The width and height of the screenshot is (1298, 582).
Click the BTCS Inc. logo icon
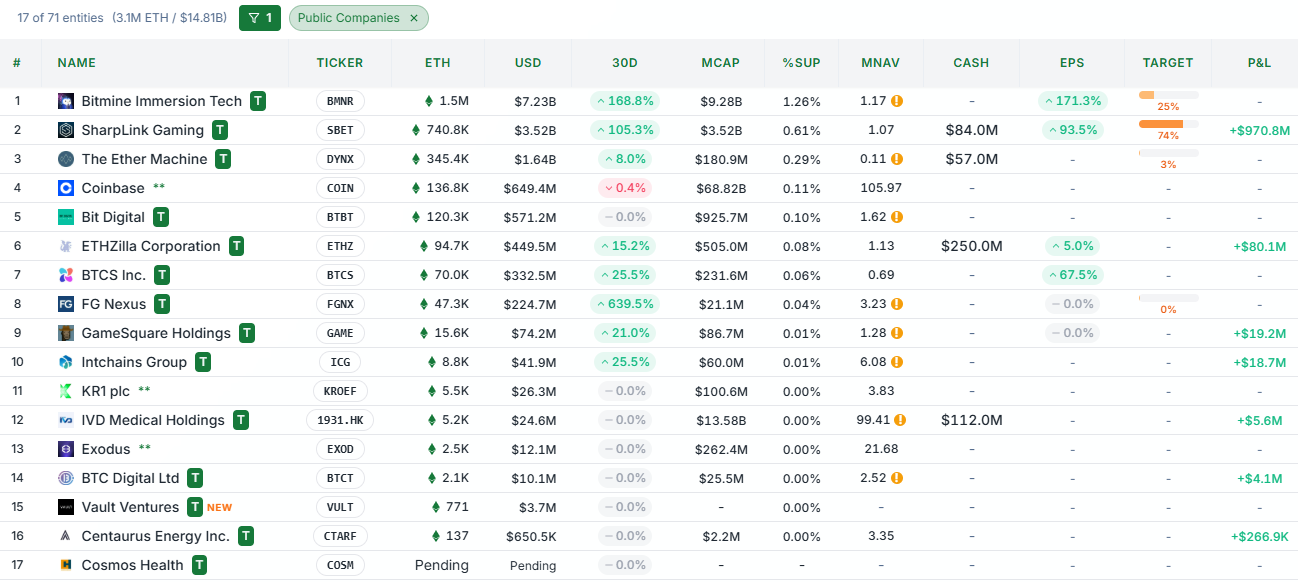tap(66, 275)
